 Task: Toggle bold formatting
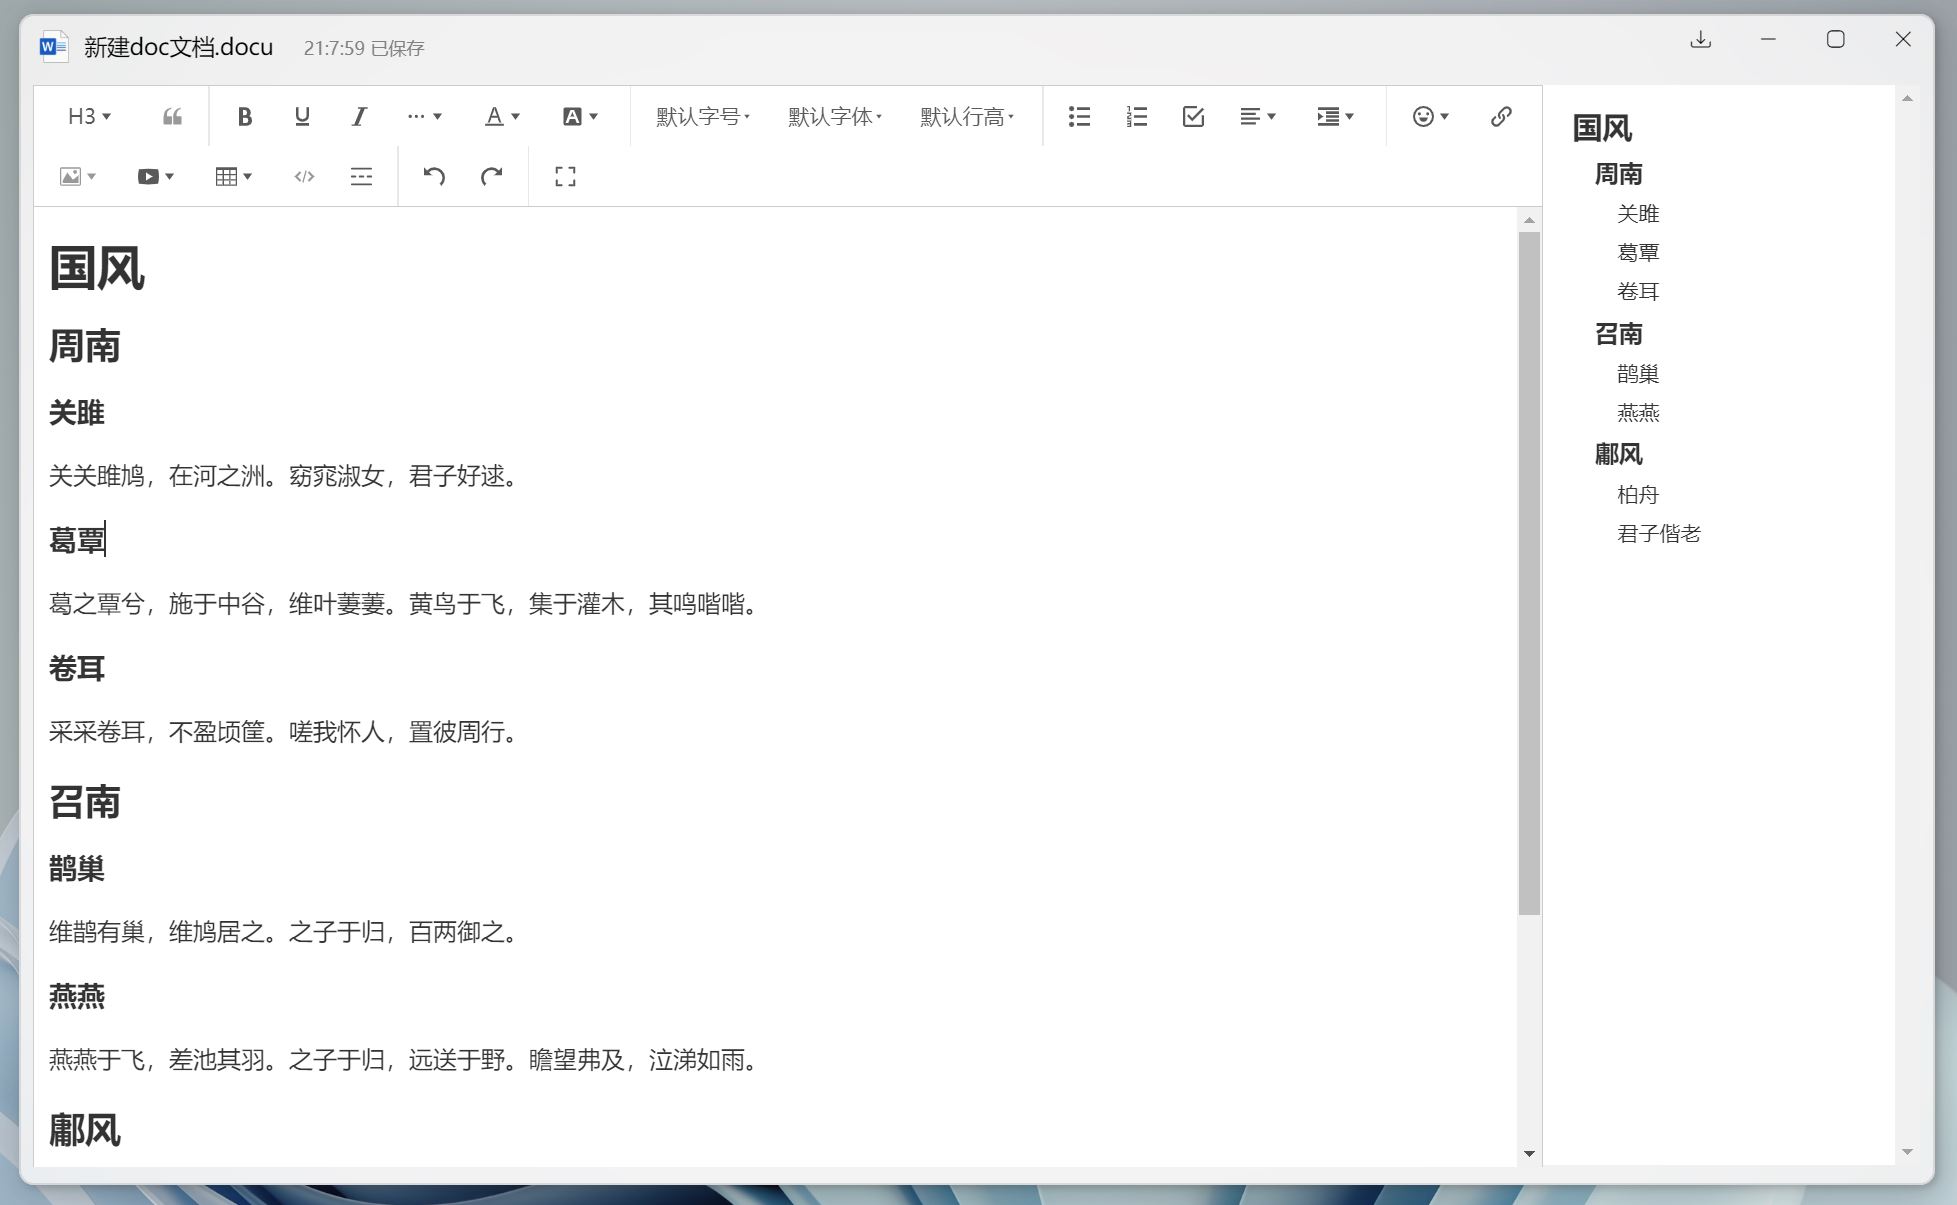(244, 116)
